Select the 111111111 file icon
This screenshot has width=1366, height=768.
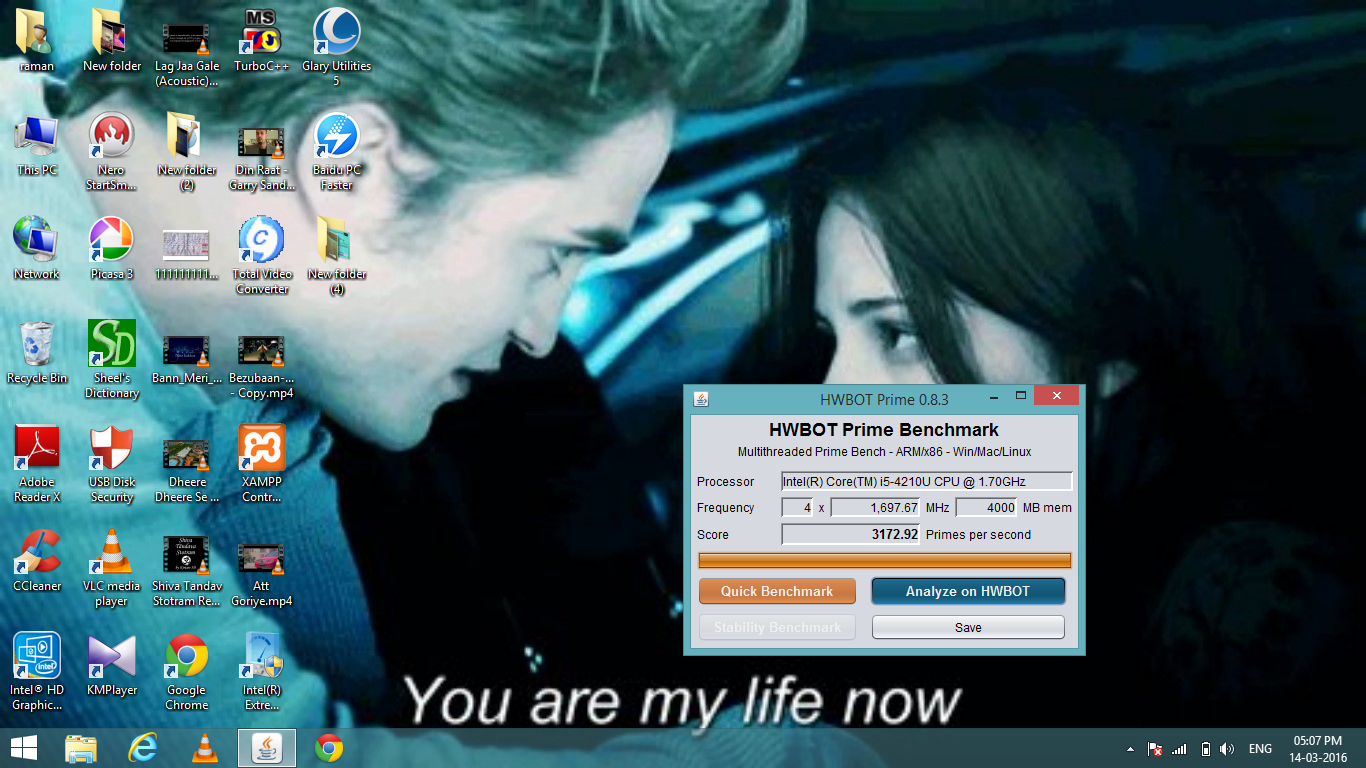pos(186,245)
